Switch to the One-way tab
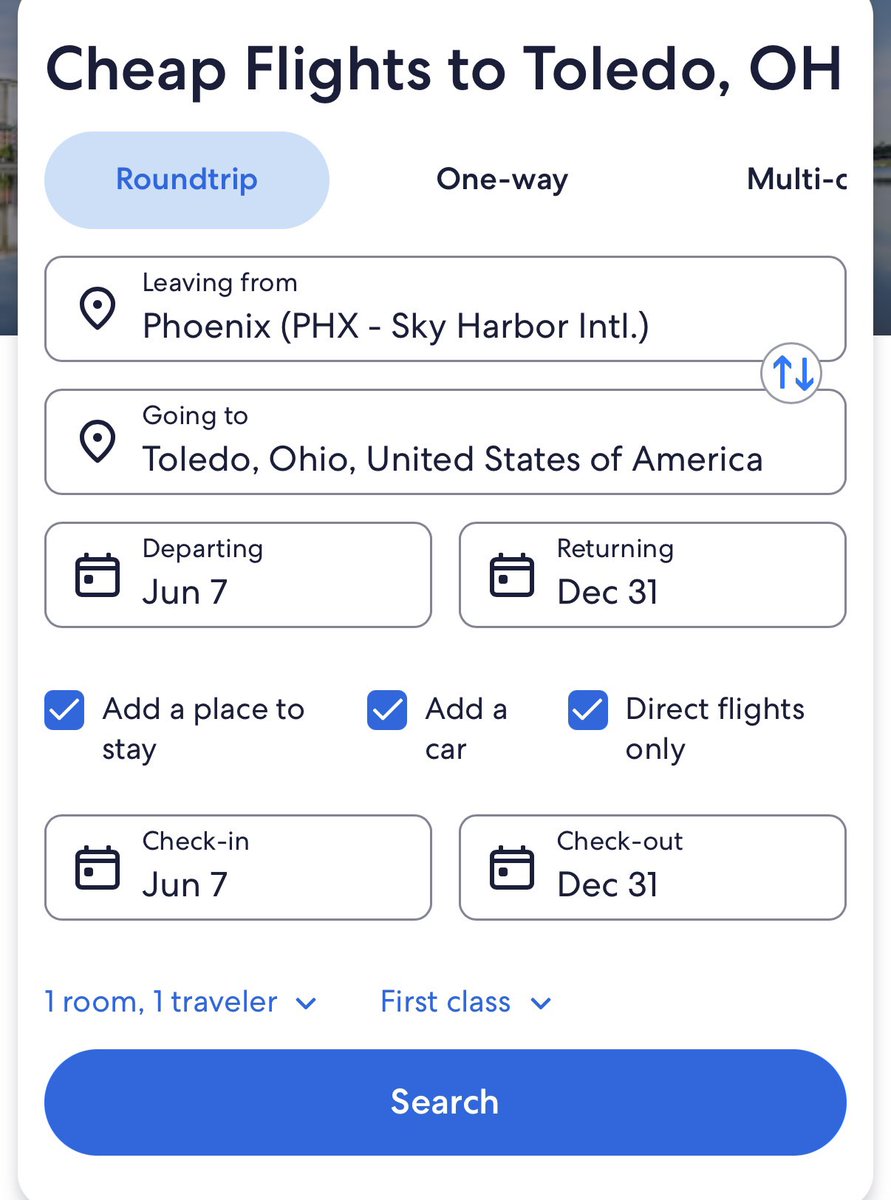The width and height of the screenshot is (891, 1200). tap(502, 180)
